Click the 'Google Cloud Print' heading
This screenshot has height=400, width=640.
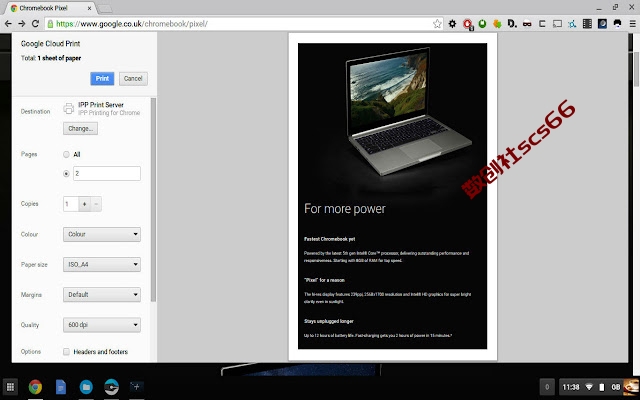pyautogui.click(x=51, y=44)
